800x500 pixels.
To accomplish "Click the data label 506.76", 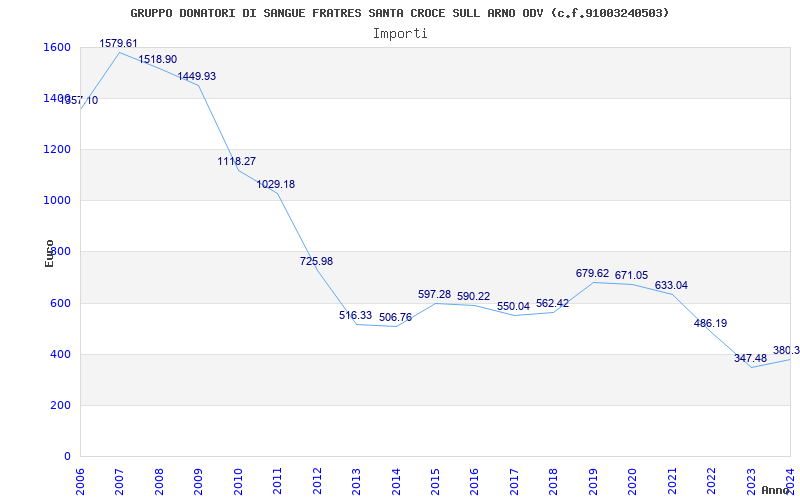I will [395, 317].
